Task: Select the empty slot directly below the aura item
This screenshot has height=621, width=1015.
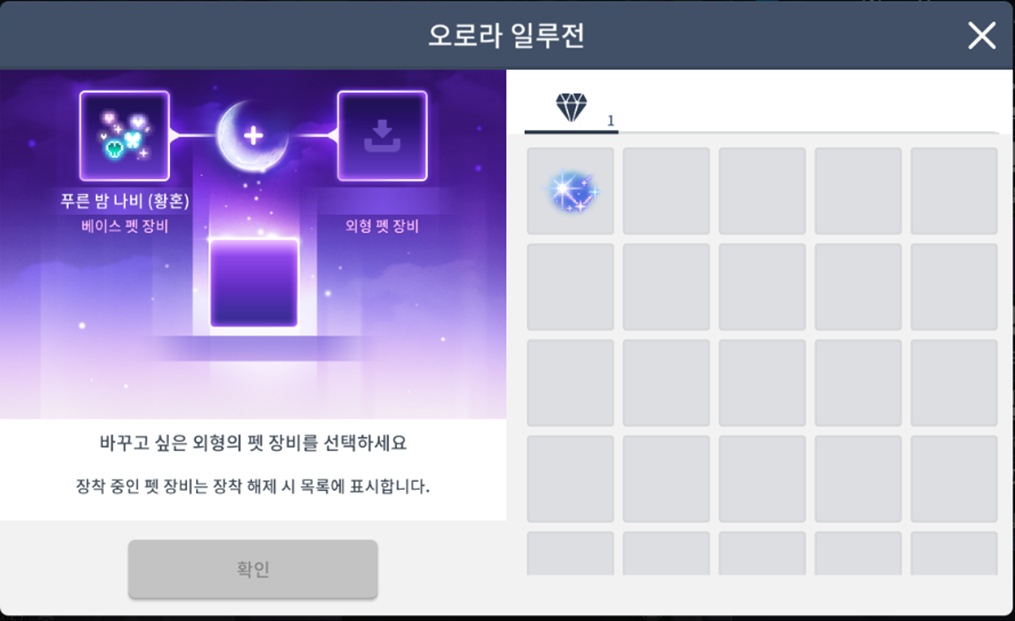Action: (570, 287)
